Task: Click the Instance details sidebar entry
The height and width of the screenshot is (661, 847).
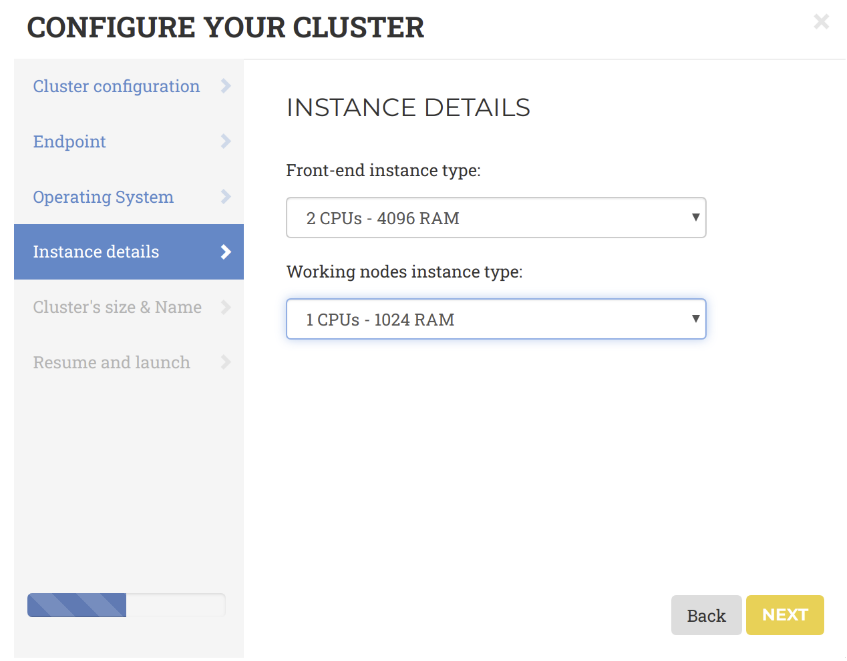Action: 95,252
